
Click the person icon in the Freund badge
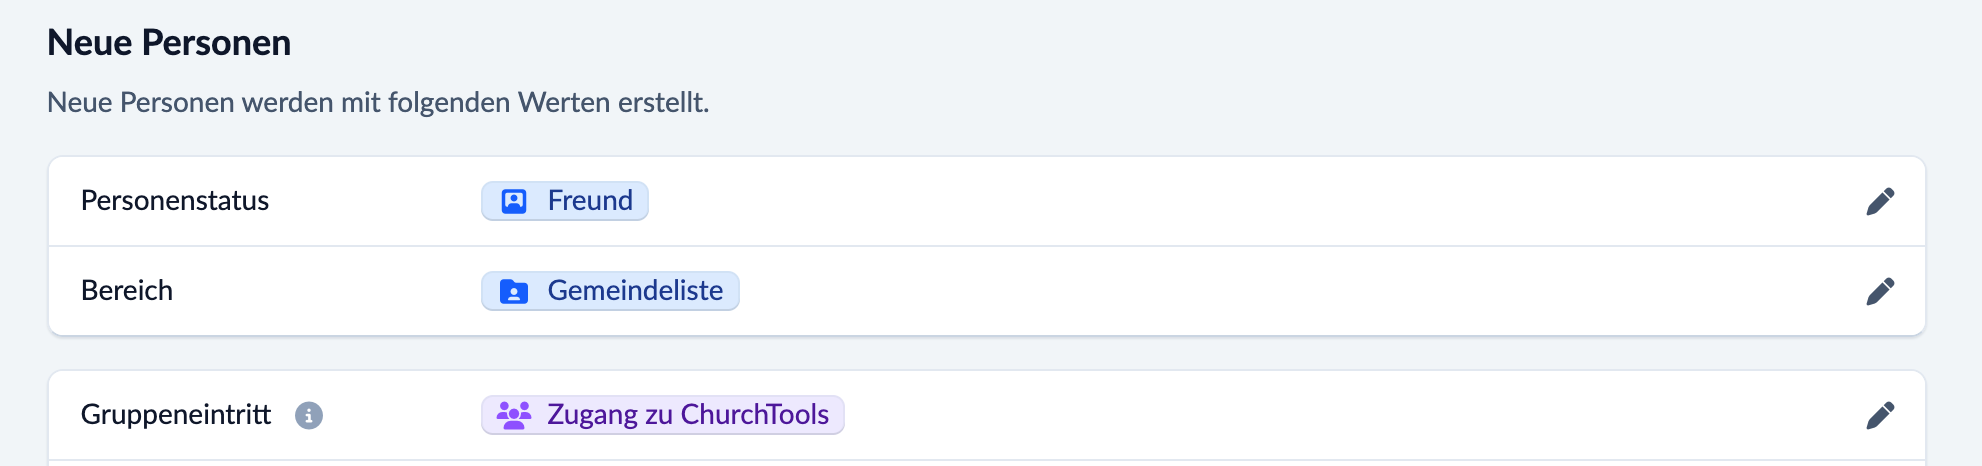click(x=514, y=201)
